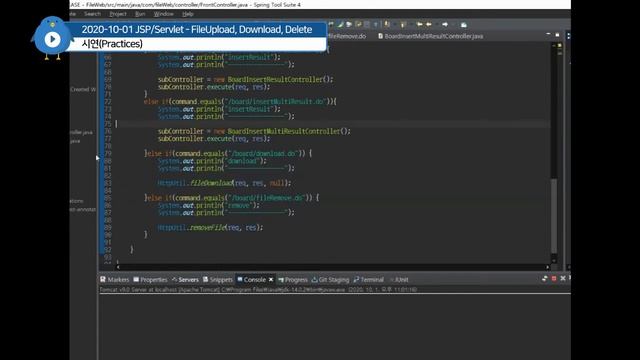Click the Back navigation arrow in toolbar
The width and height of the screenshot is (640, 360).
click(429, 24)
